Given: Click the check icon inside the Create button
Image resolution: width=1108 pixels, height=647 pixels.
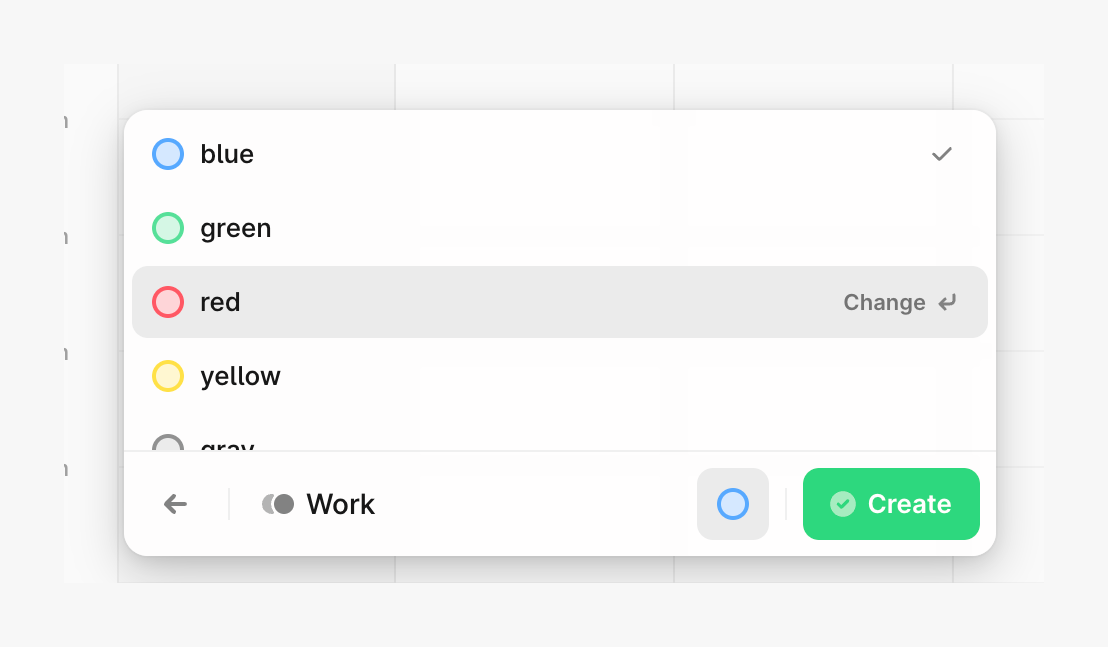Looking at the screenshot, I should [x=843, y=504].
